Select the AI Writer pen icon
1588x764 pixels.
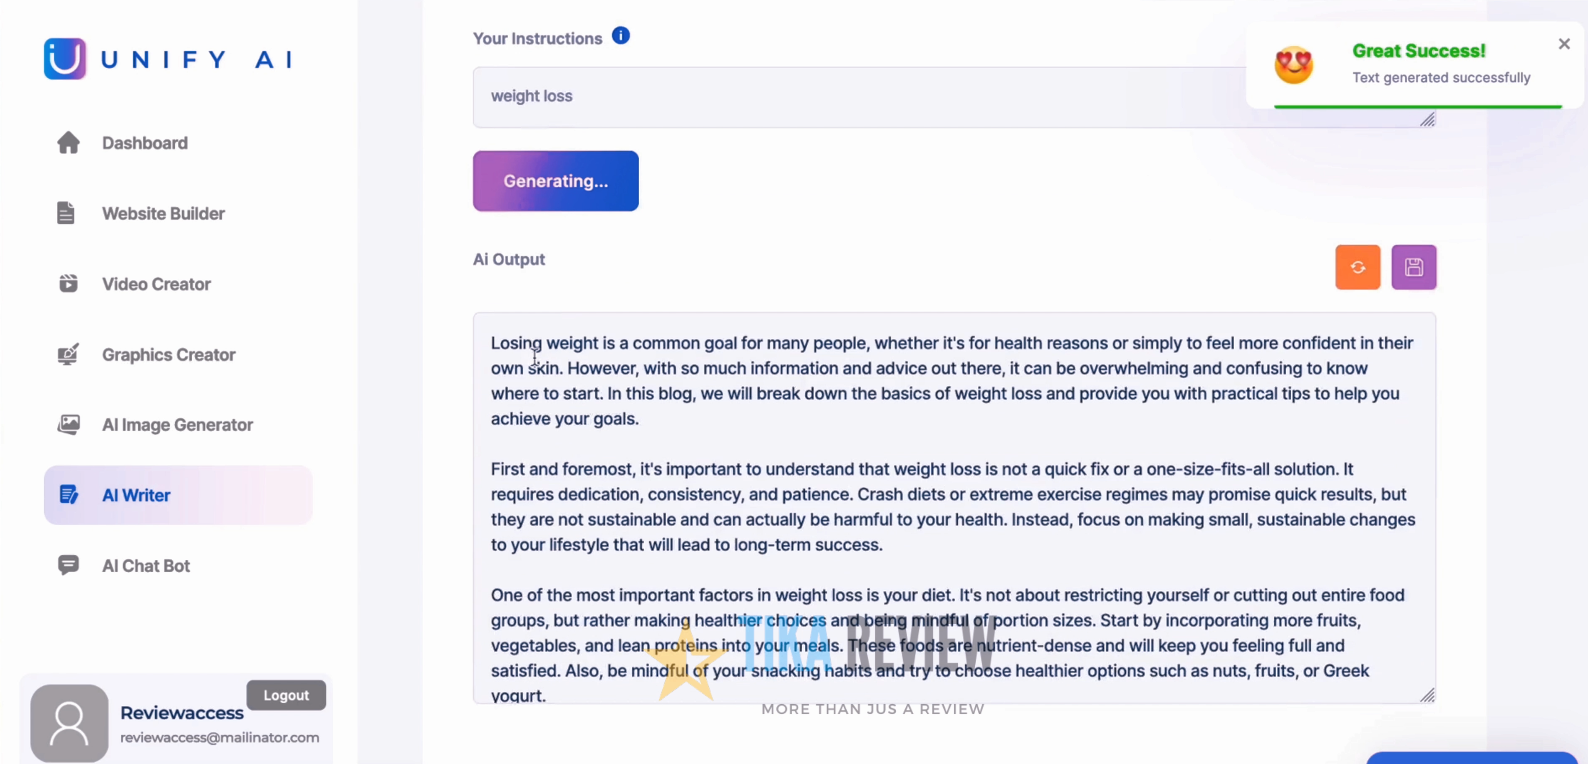(68, 494)
